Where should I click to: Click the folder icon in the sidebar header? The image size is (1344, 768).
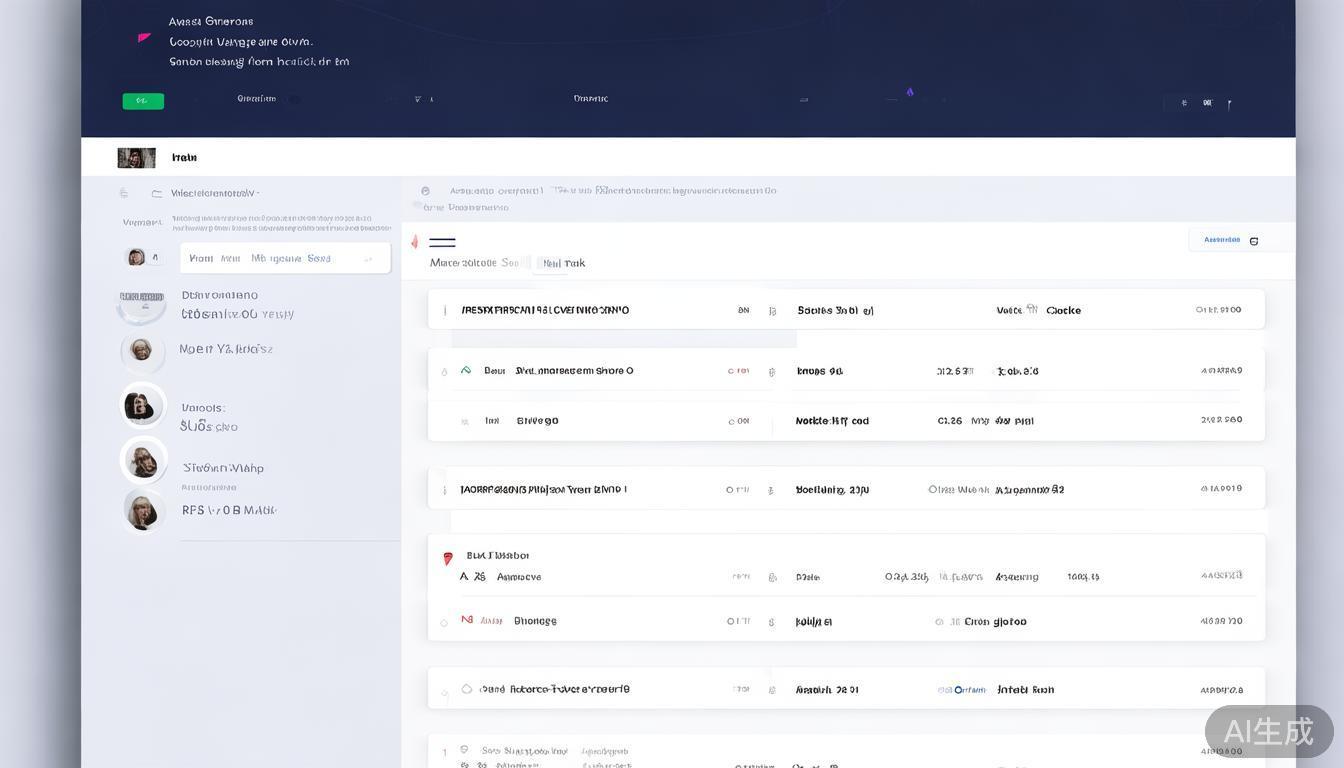tap(156, 193)
